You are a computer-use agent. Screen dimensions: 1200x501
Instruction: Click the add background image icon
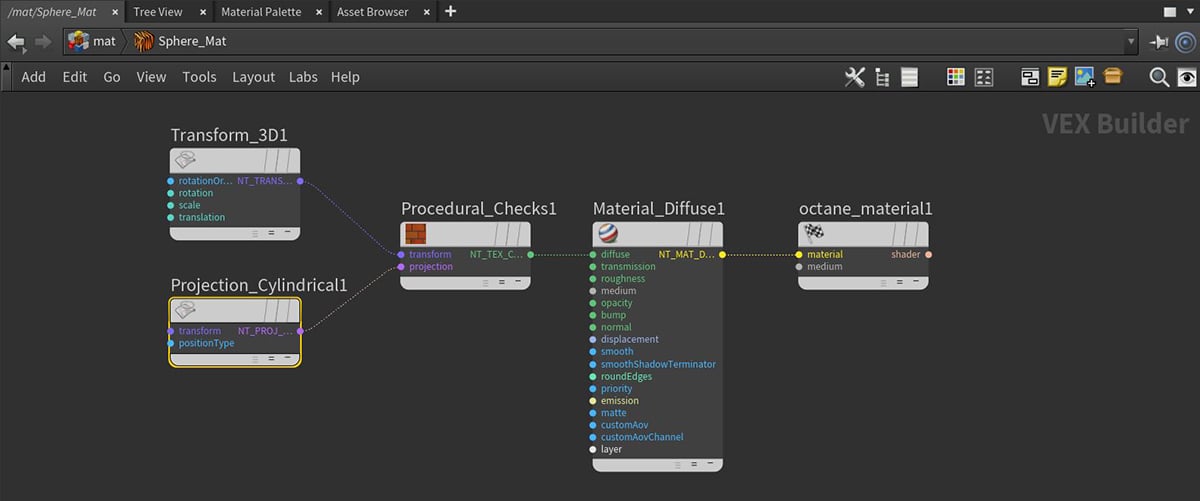tap(1085, 77)
